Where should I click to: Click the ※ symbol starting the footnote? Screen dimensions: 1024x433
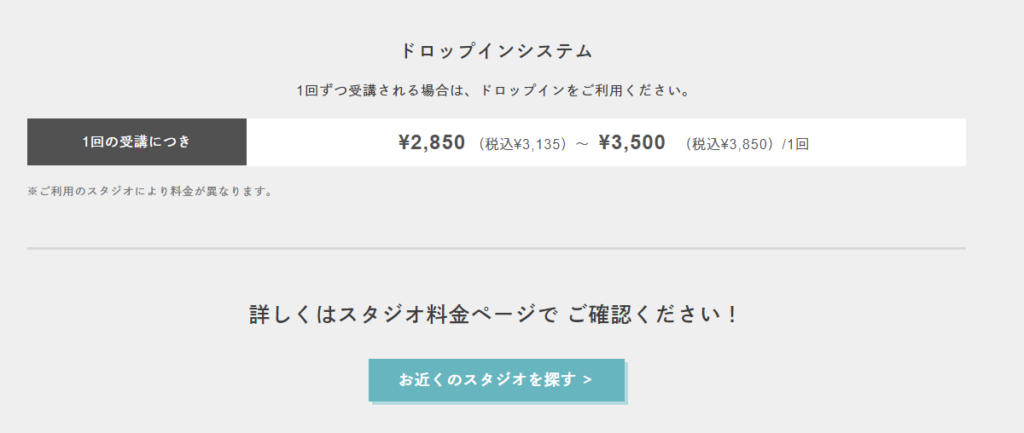click(x=32, y=191)
